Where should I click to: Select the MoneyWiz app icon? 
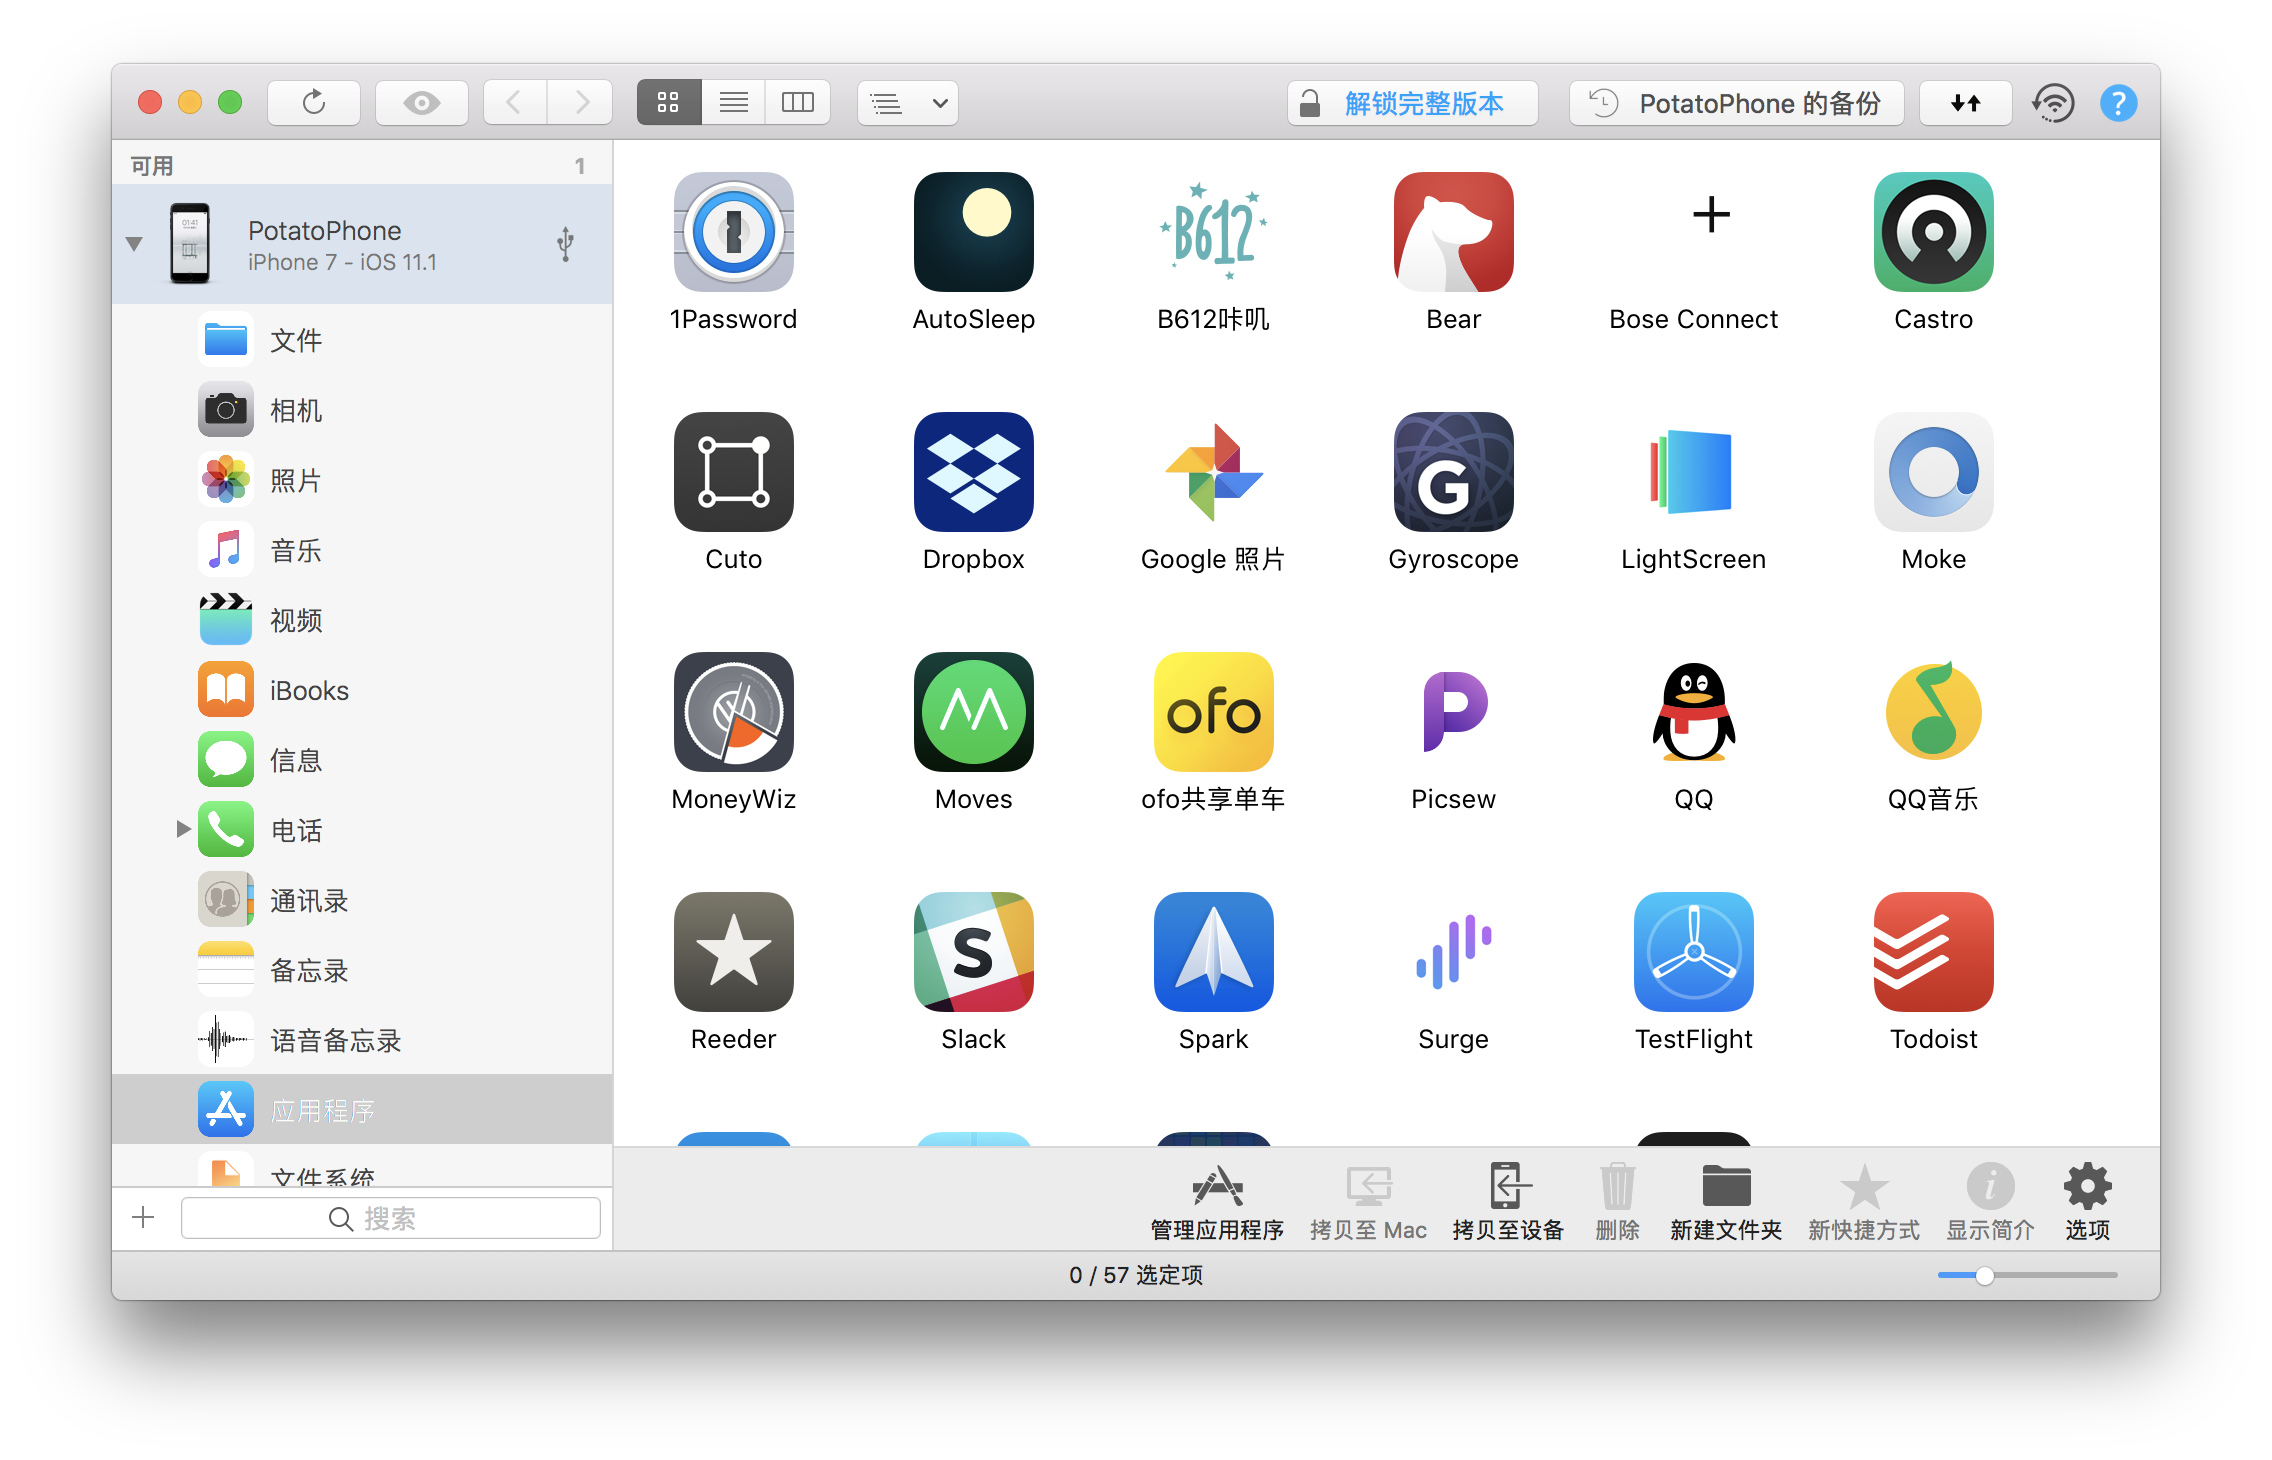733,712
